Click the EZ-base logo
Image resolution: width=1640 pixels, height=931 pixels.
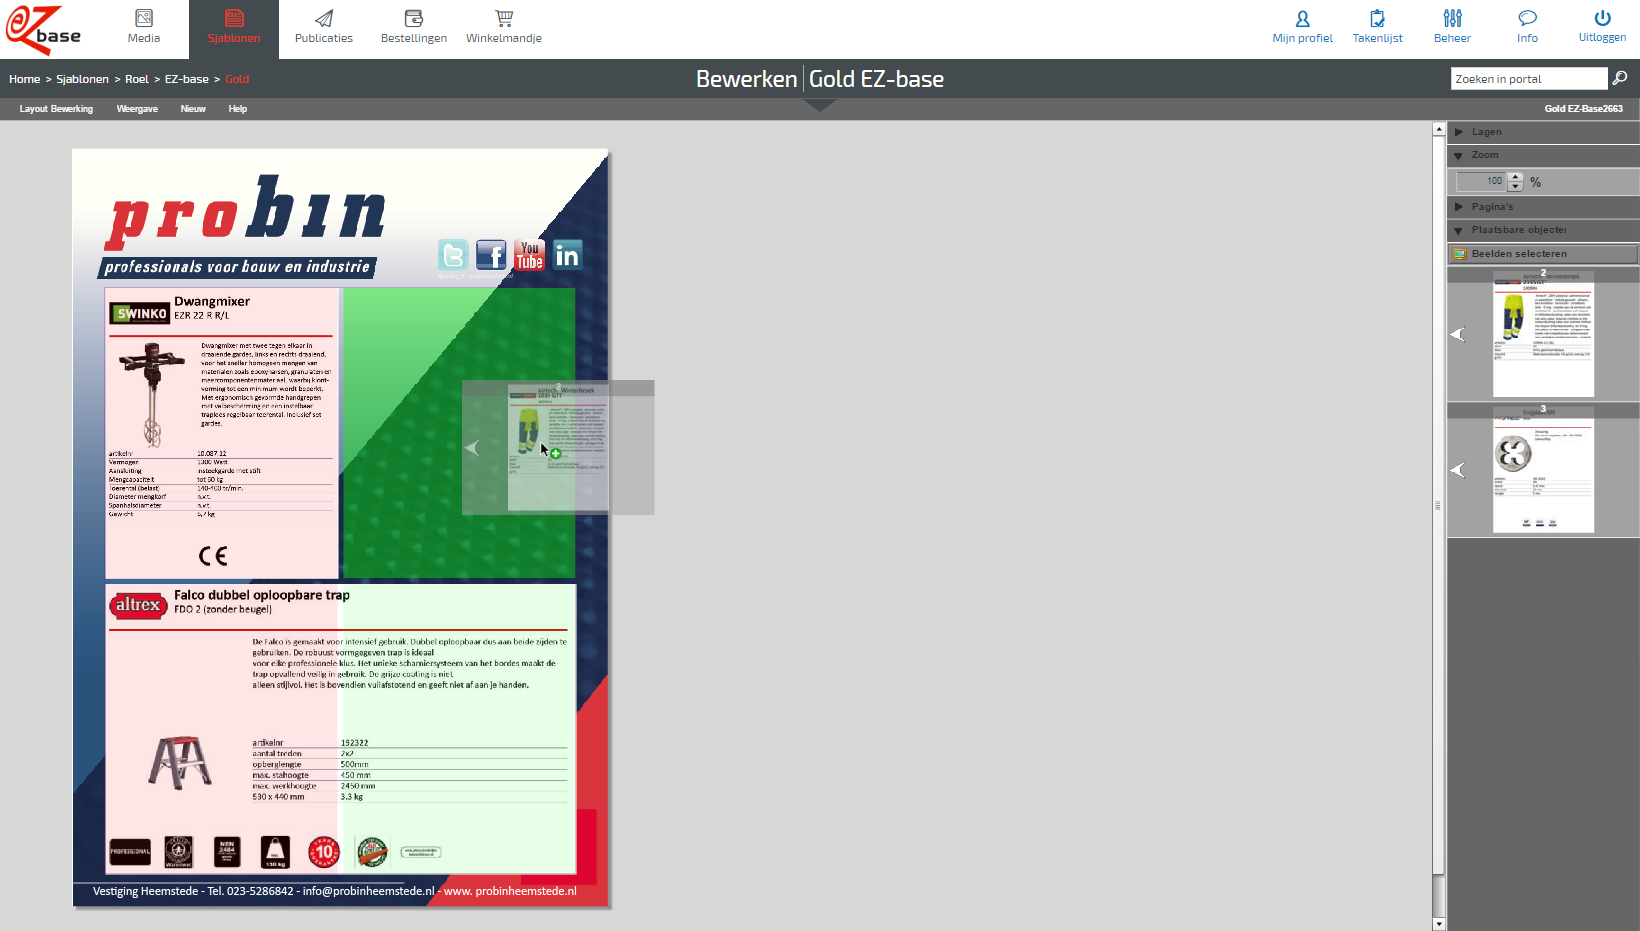tap(44, 29)
